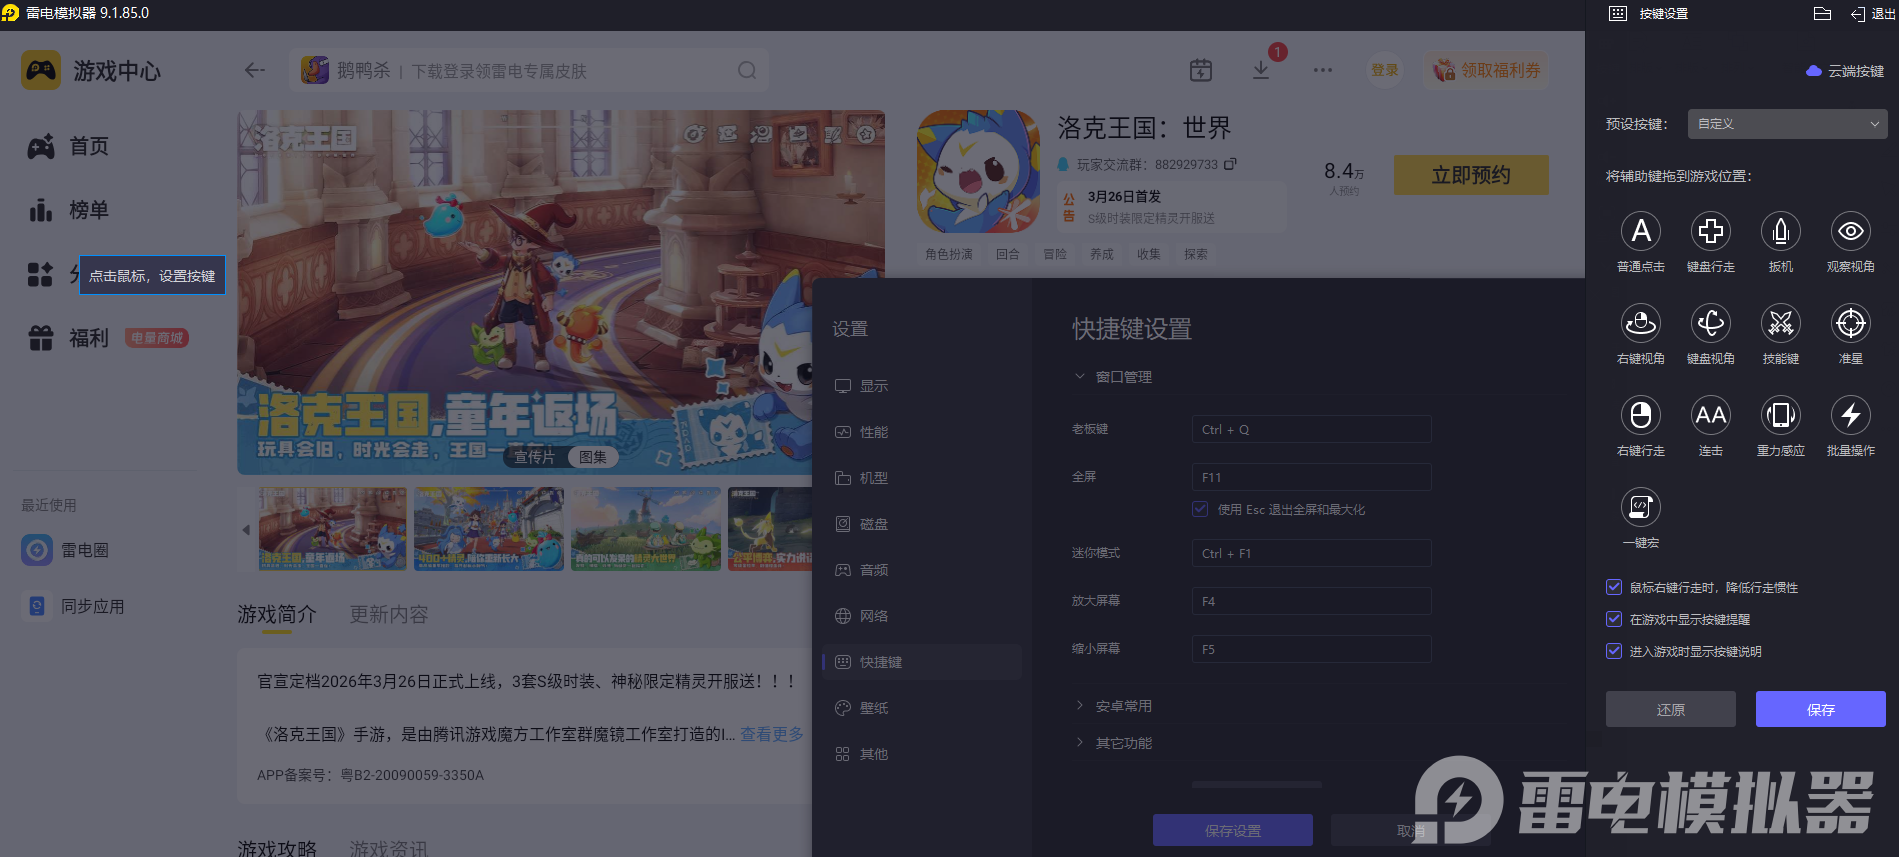The image size is (1899, 857).
Task: Open the downloads icon with red badge
Action: pos(1261,70)
